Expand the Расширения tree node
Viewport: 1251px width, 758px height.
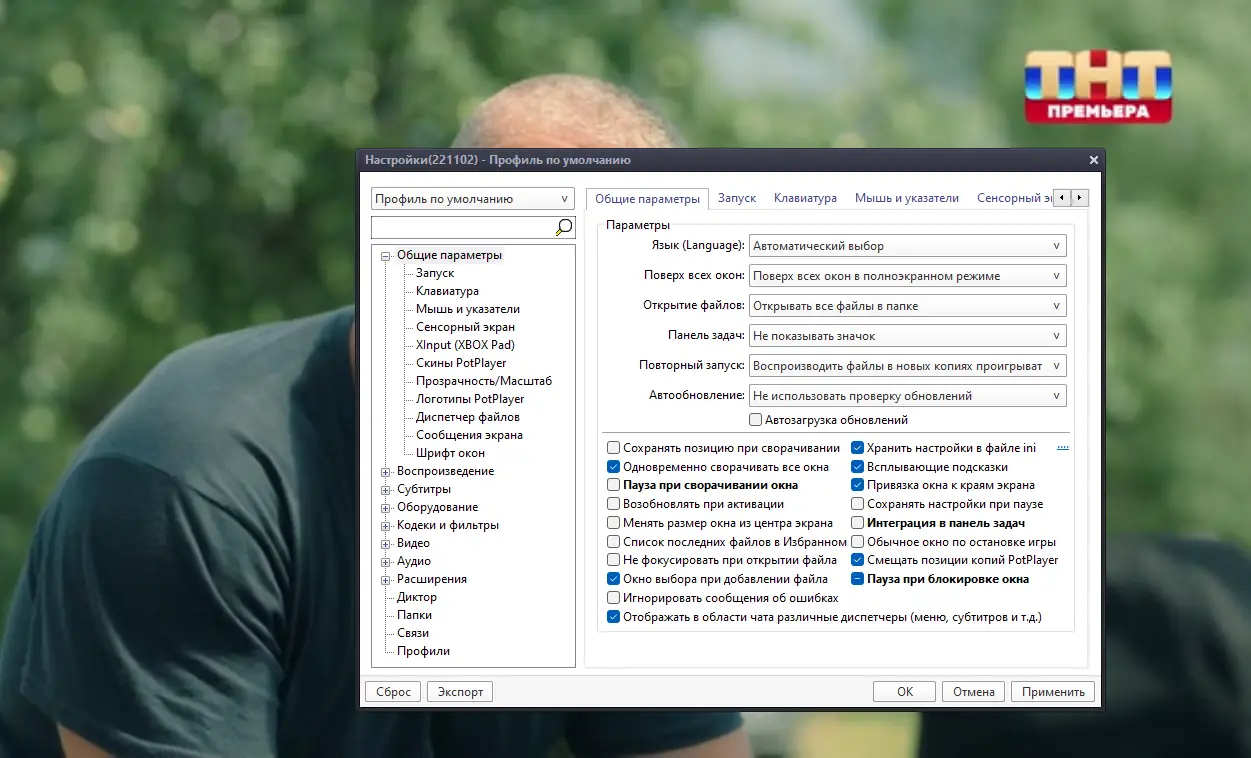pyautogui.click(x=385, y=580)
